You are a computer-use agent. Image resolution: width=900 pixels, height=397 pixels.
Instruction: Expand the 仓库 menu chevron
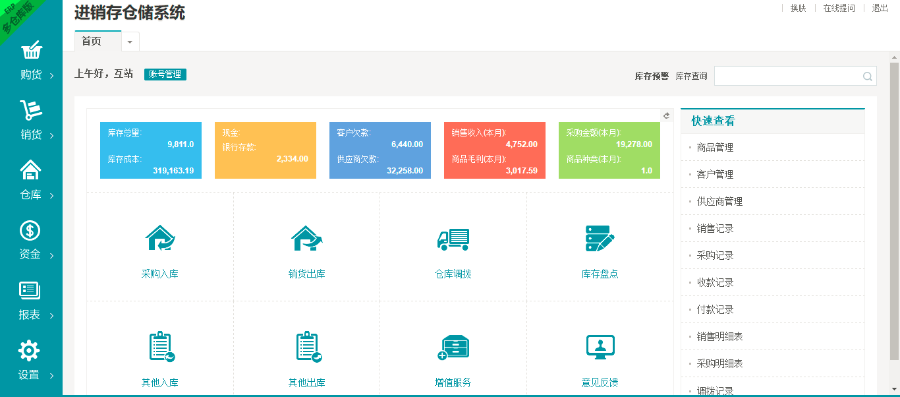click(x=52, y=196)
